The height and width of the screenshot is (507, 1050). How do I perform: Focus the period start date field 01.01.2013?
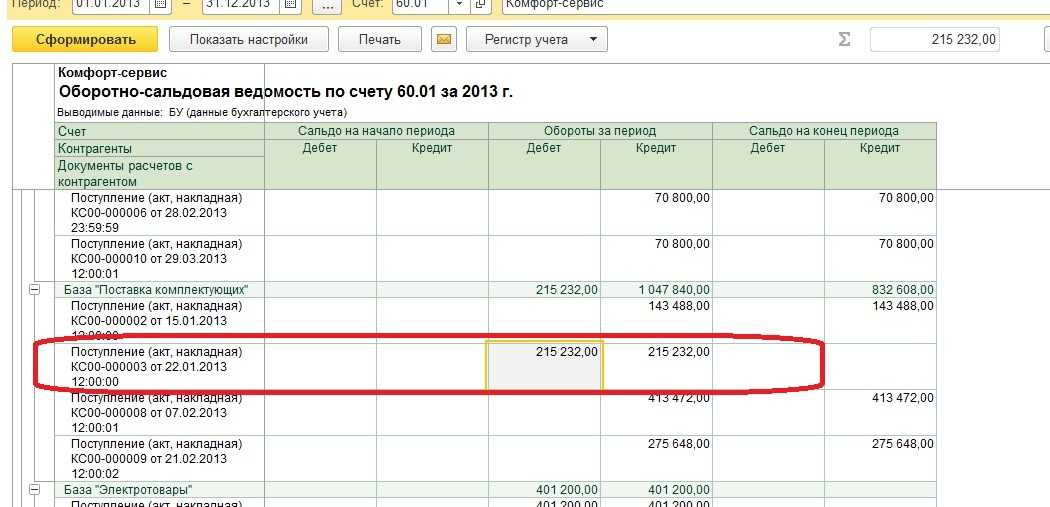click(x=112, y=4)
